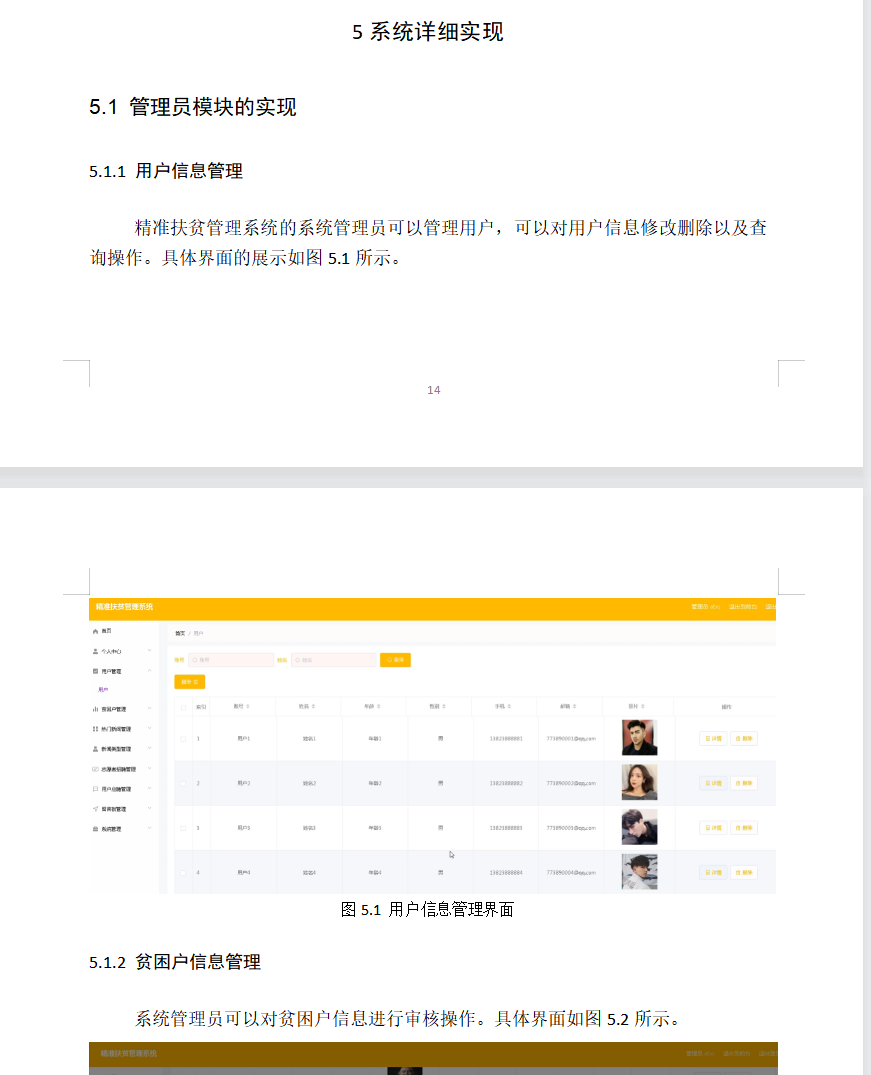871x1075 pixels.
Task: Open 贫困户管理 via its chart icon
Action: pos(95,709)
